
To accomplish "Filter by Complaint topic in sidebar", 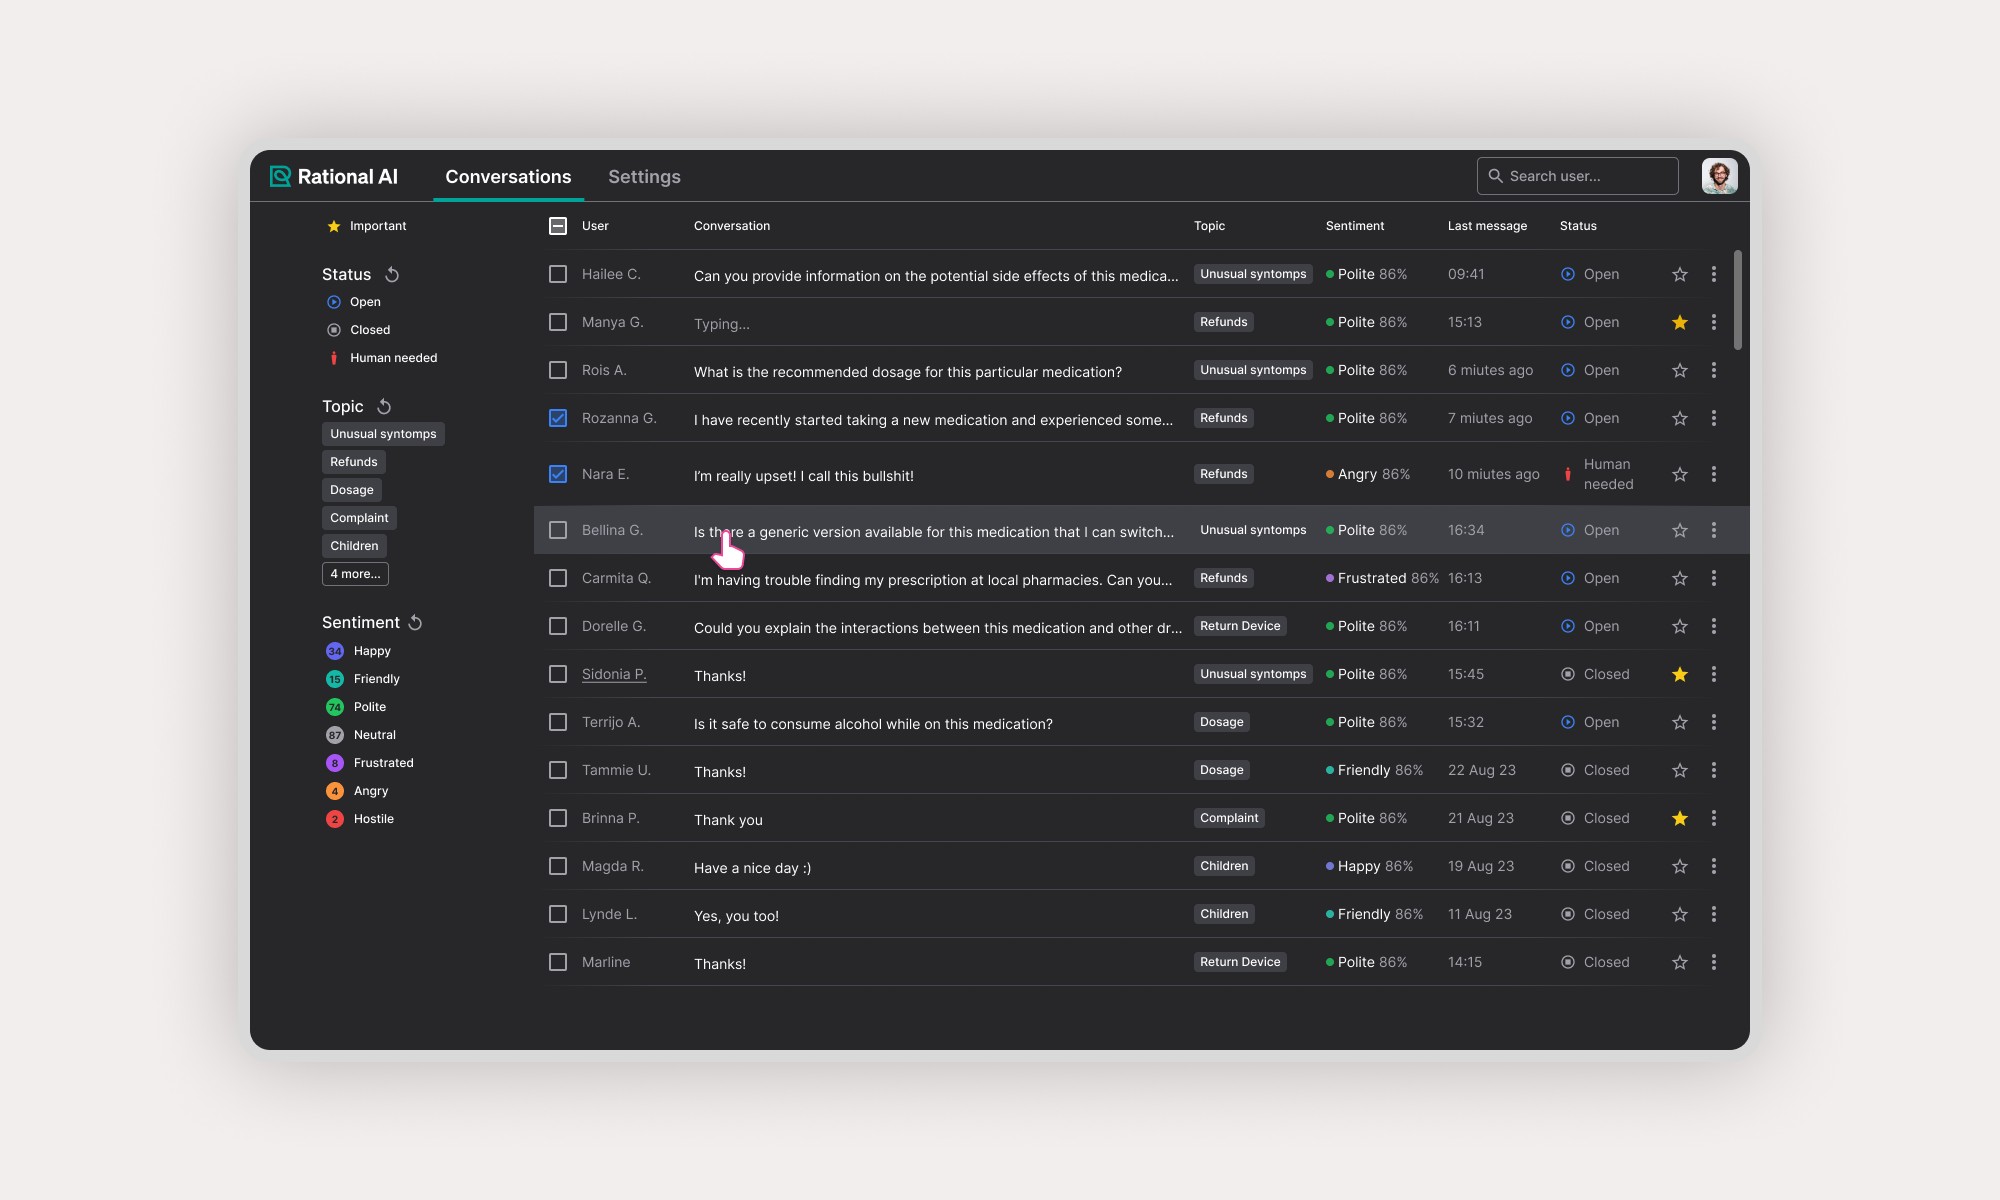I will [x=359, y=518].
